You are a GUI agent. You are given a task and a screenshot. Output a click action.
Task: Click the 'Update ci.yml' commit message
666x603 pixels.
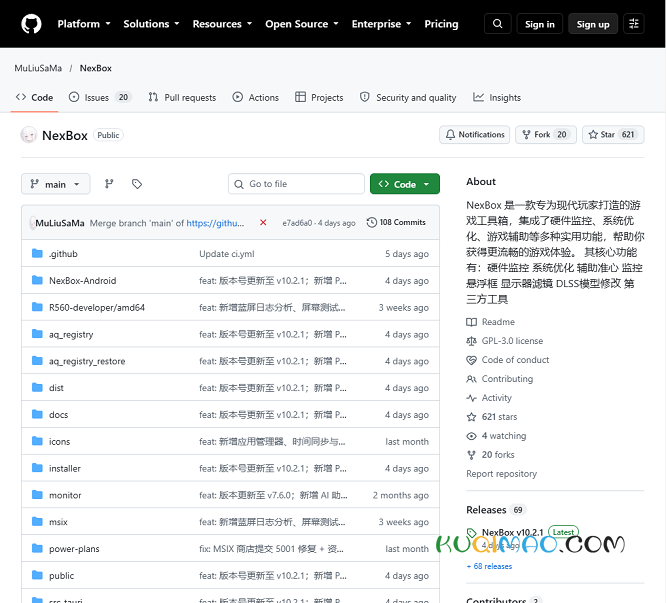(227, 254)
